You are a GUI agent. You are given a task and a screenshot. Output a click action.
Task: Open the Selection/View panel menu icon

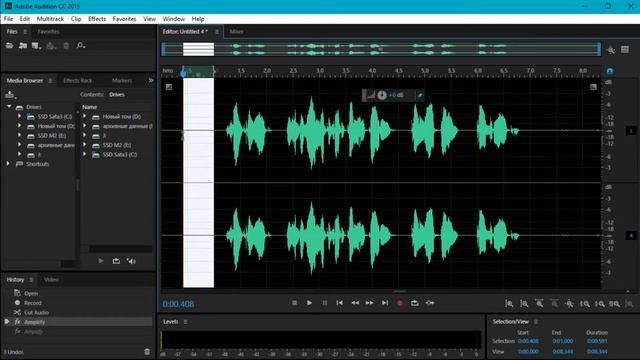click(x=536, y=322)
